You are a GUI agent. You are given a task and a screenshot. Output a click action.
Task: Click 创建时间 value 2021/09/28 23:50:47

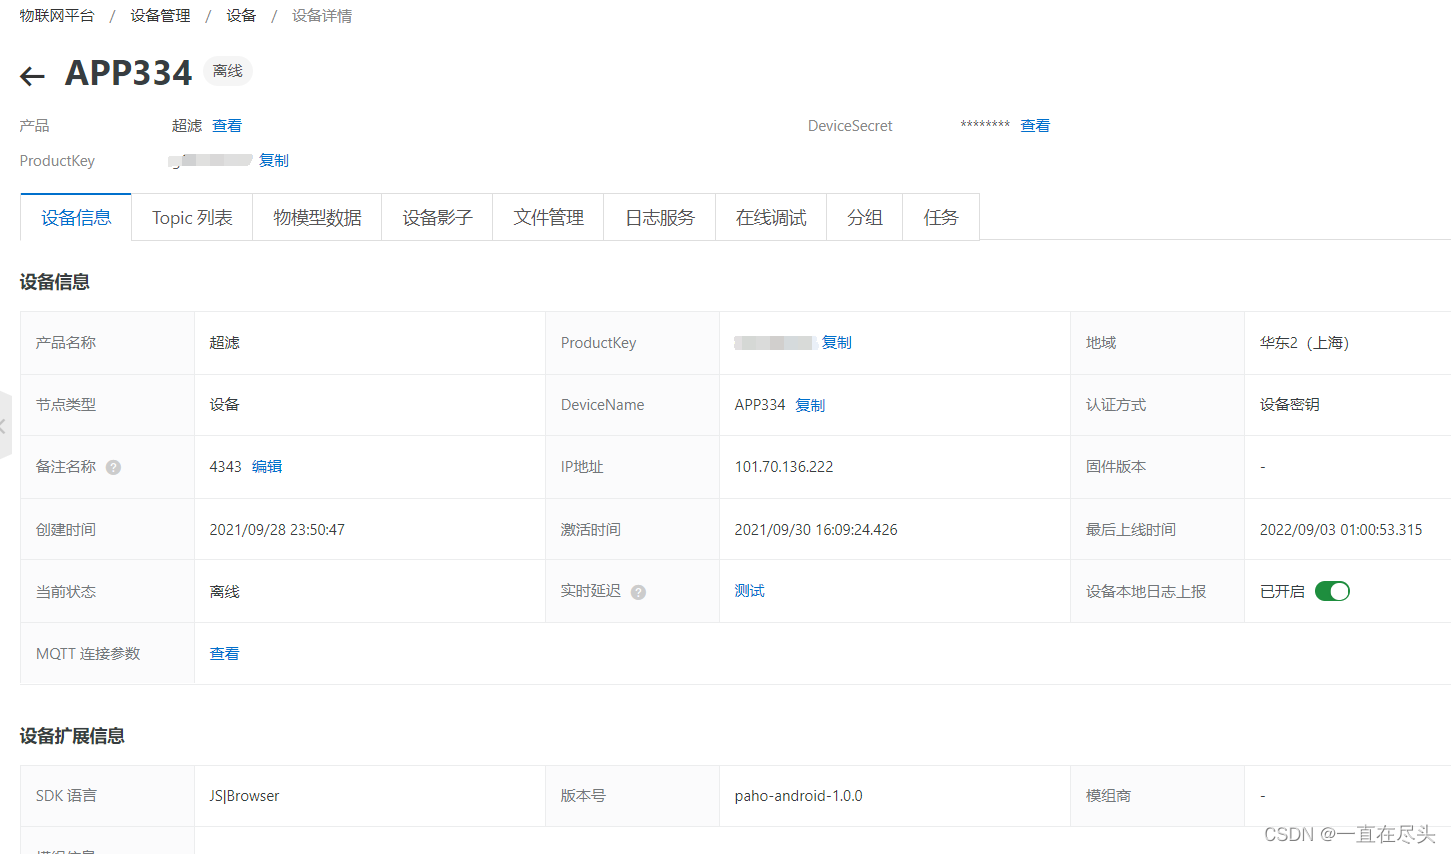[277, 530]
